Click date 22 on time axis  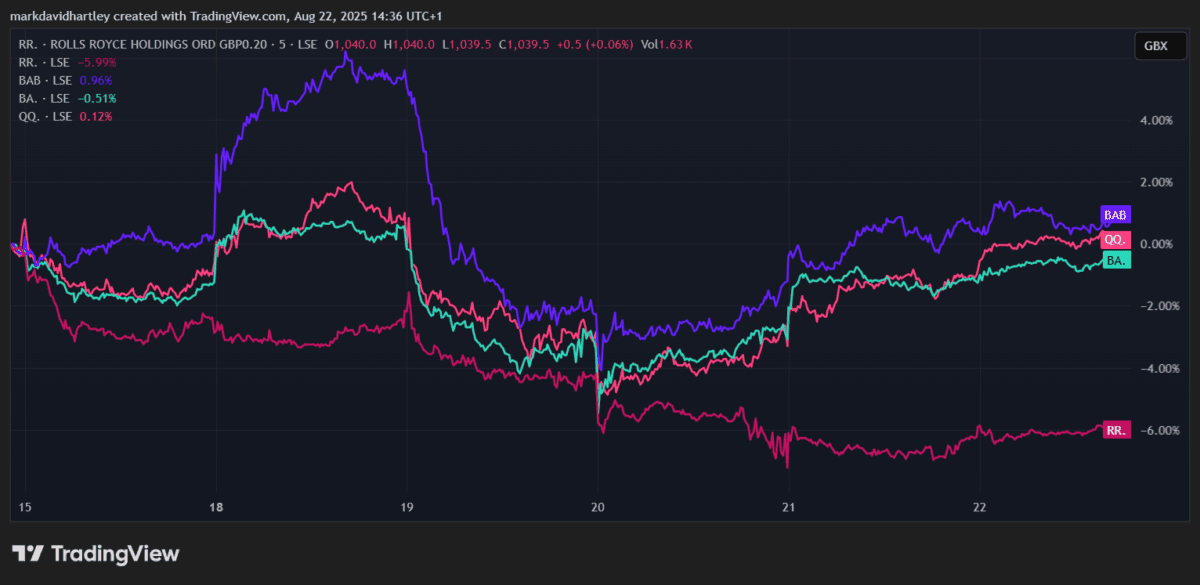coord(979,507)
